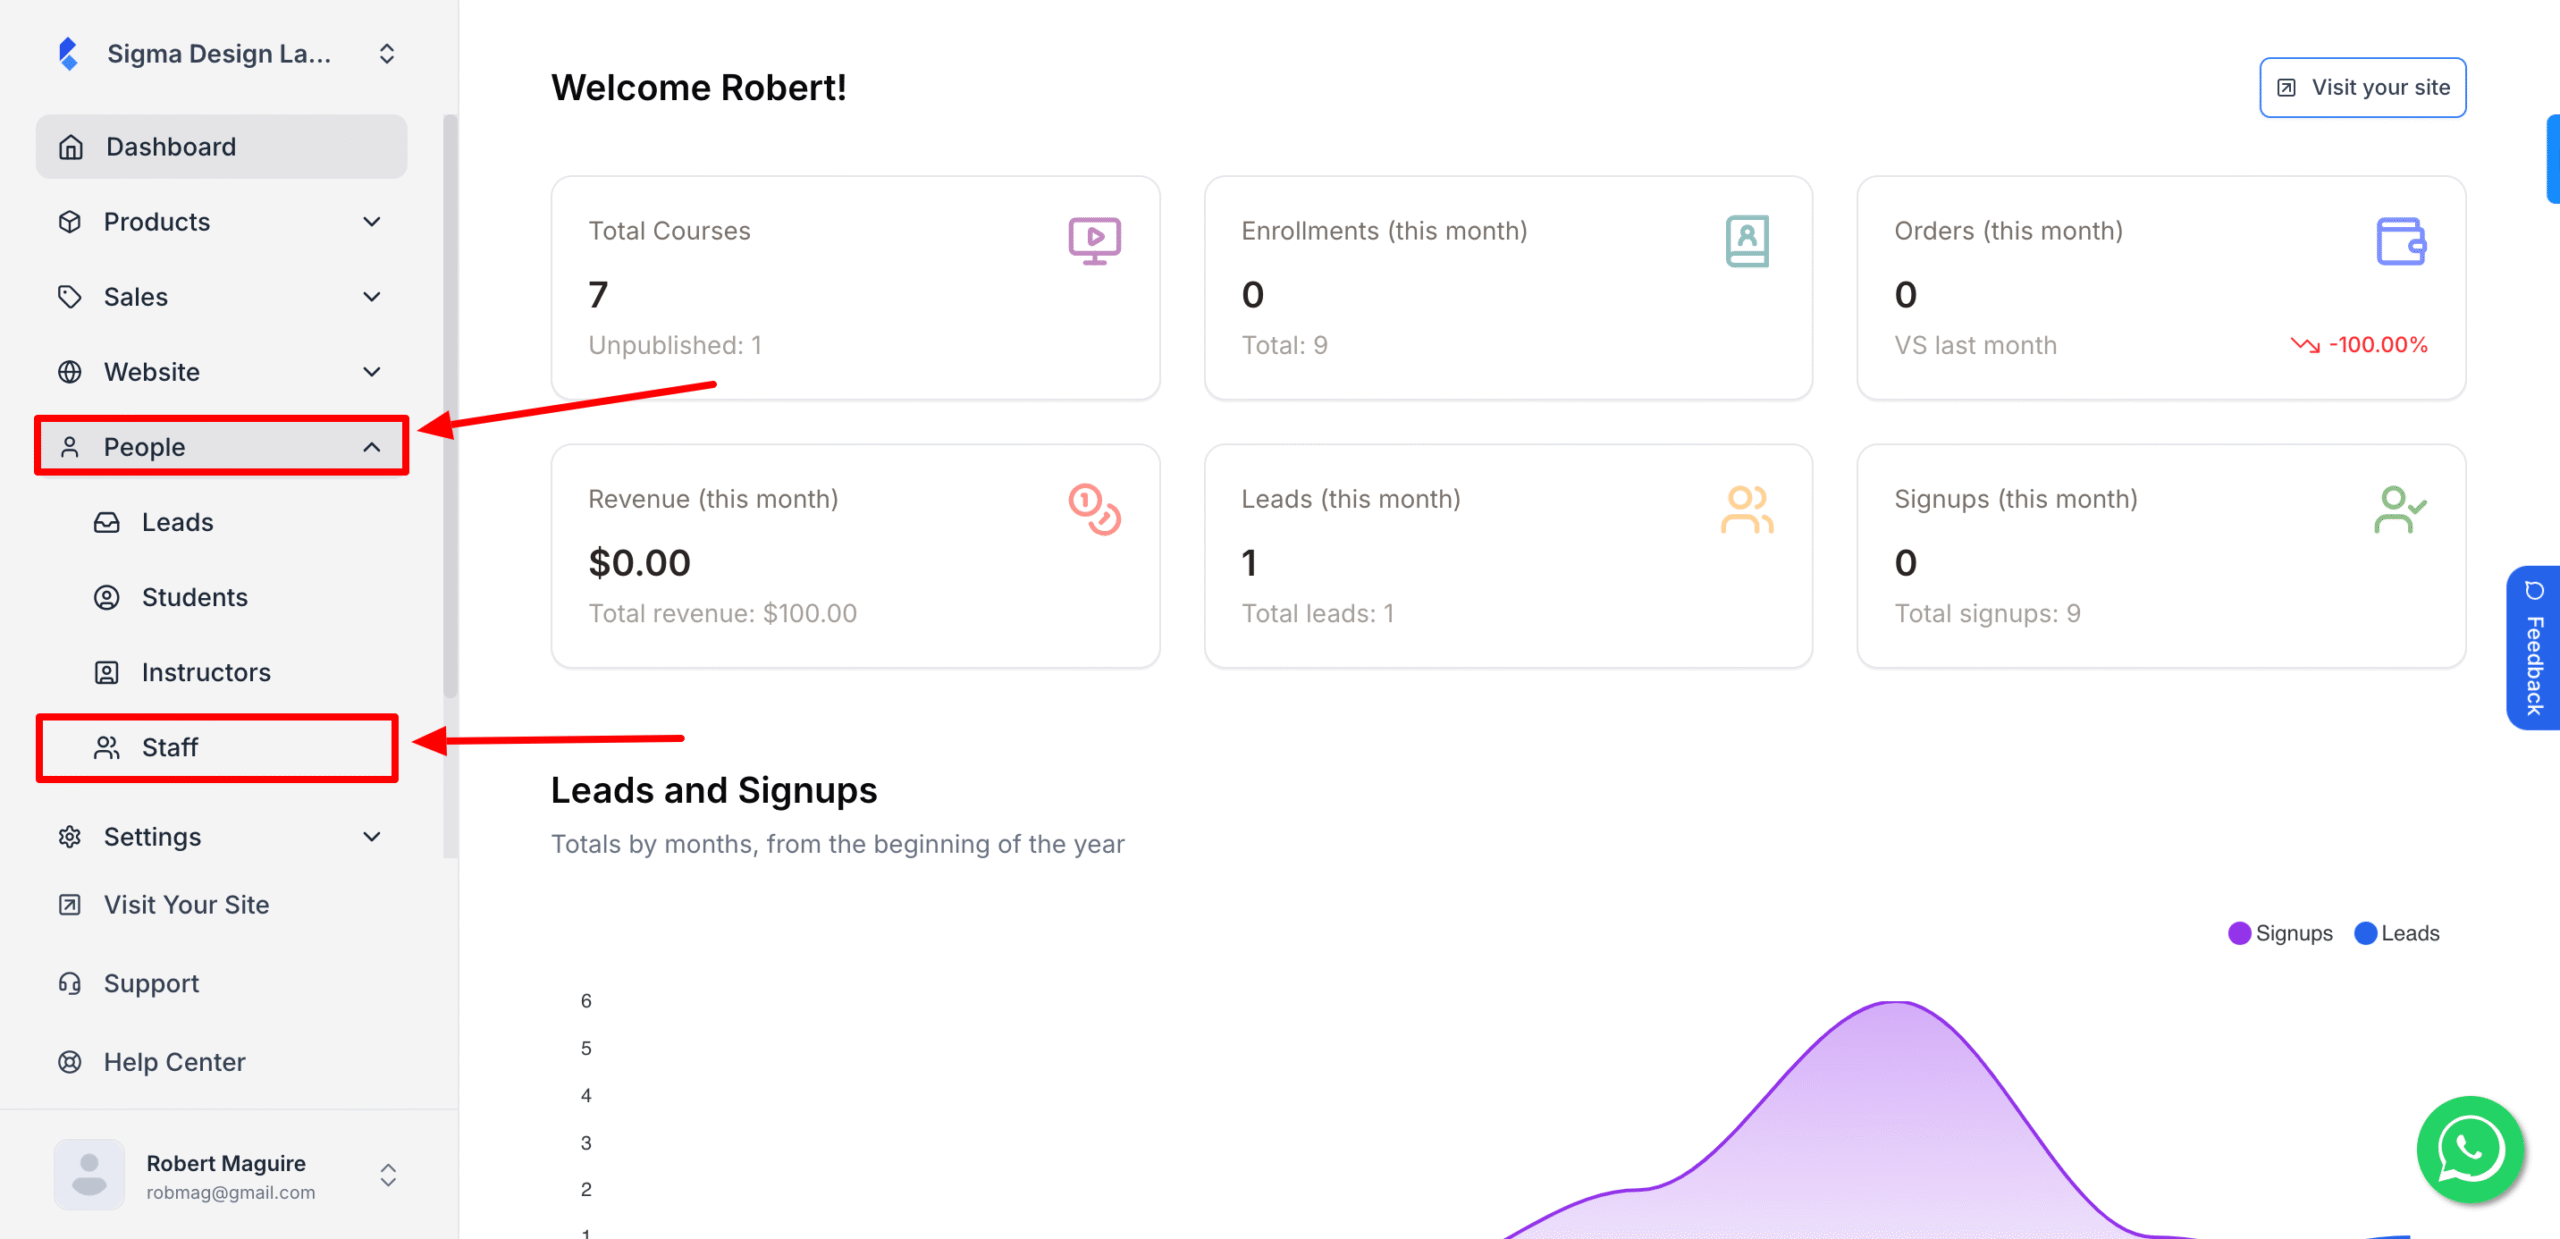Click the Total Courses monitor icon

pyautogui.click(x=1094, y=241)
